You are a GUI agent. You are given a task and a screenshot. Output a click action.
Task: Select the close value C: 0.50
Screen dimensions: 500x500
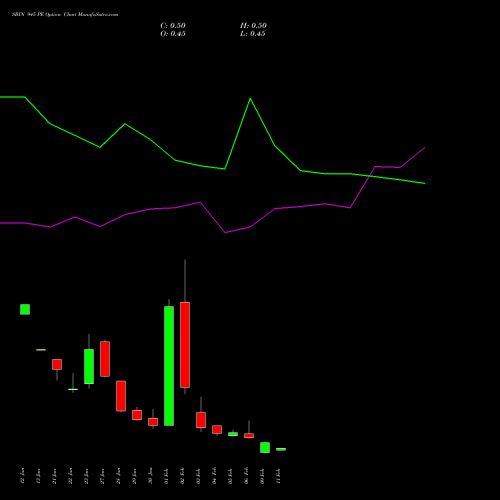pyautogui.click(x=173, y=26)
